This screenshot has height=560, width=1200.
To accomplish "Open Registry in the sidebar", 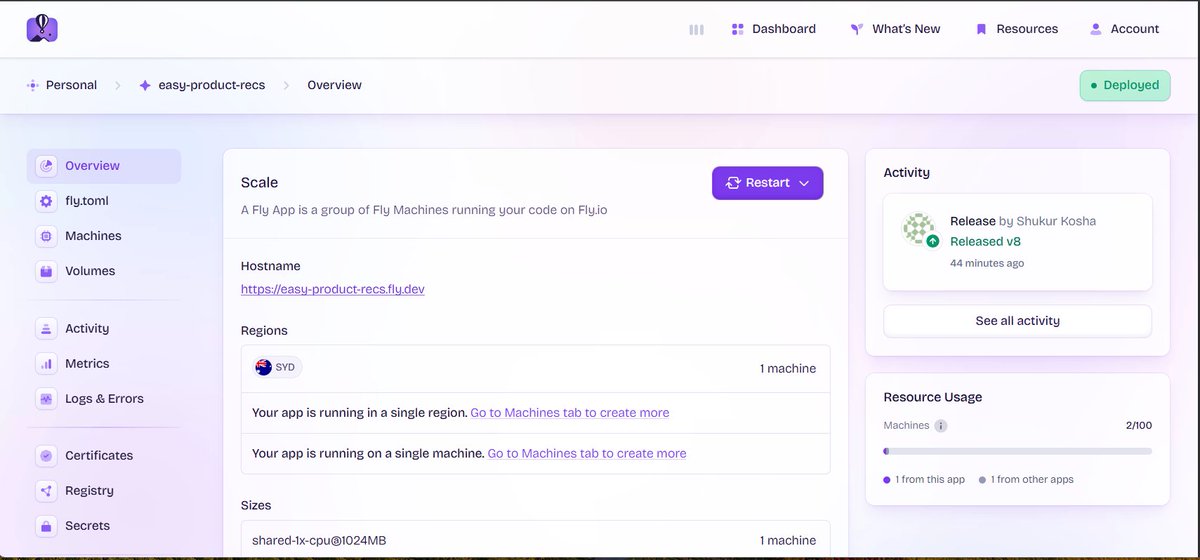I will tap(104, 490).
